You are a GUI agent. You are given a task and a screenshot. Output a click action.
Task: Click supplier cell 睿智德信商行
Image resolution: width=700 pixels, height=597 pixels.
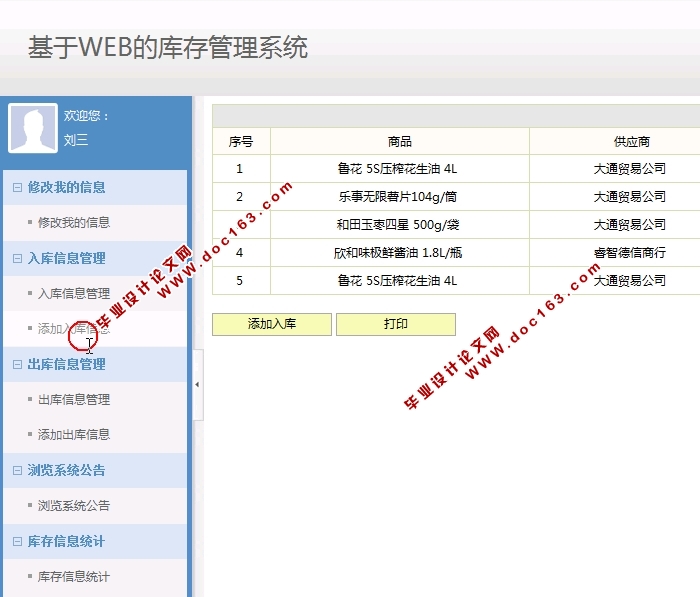coord(630,253)
